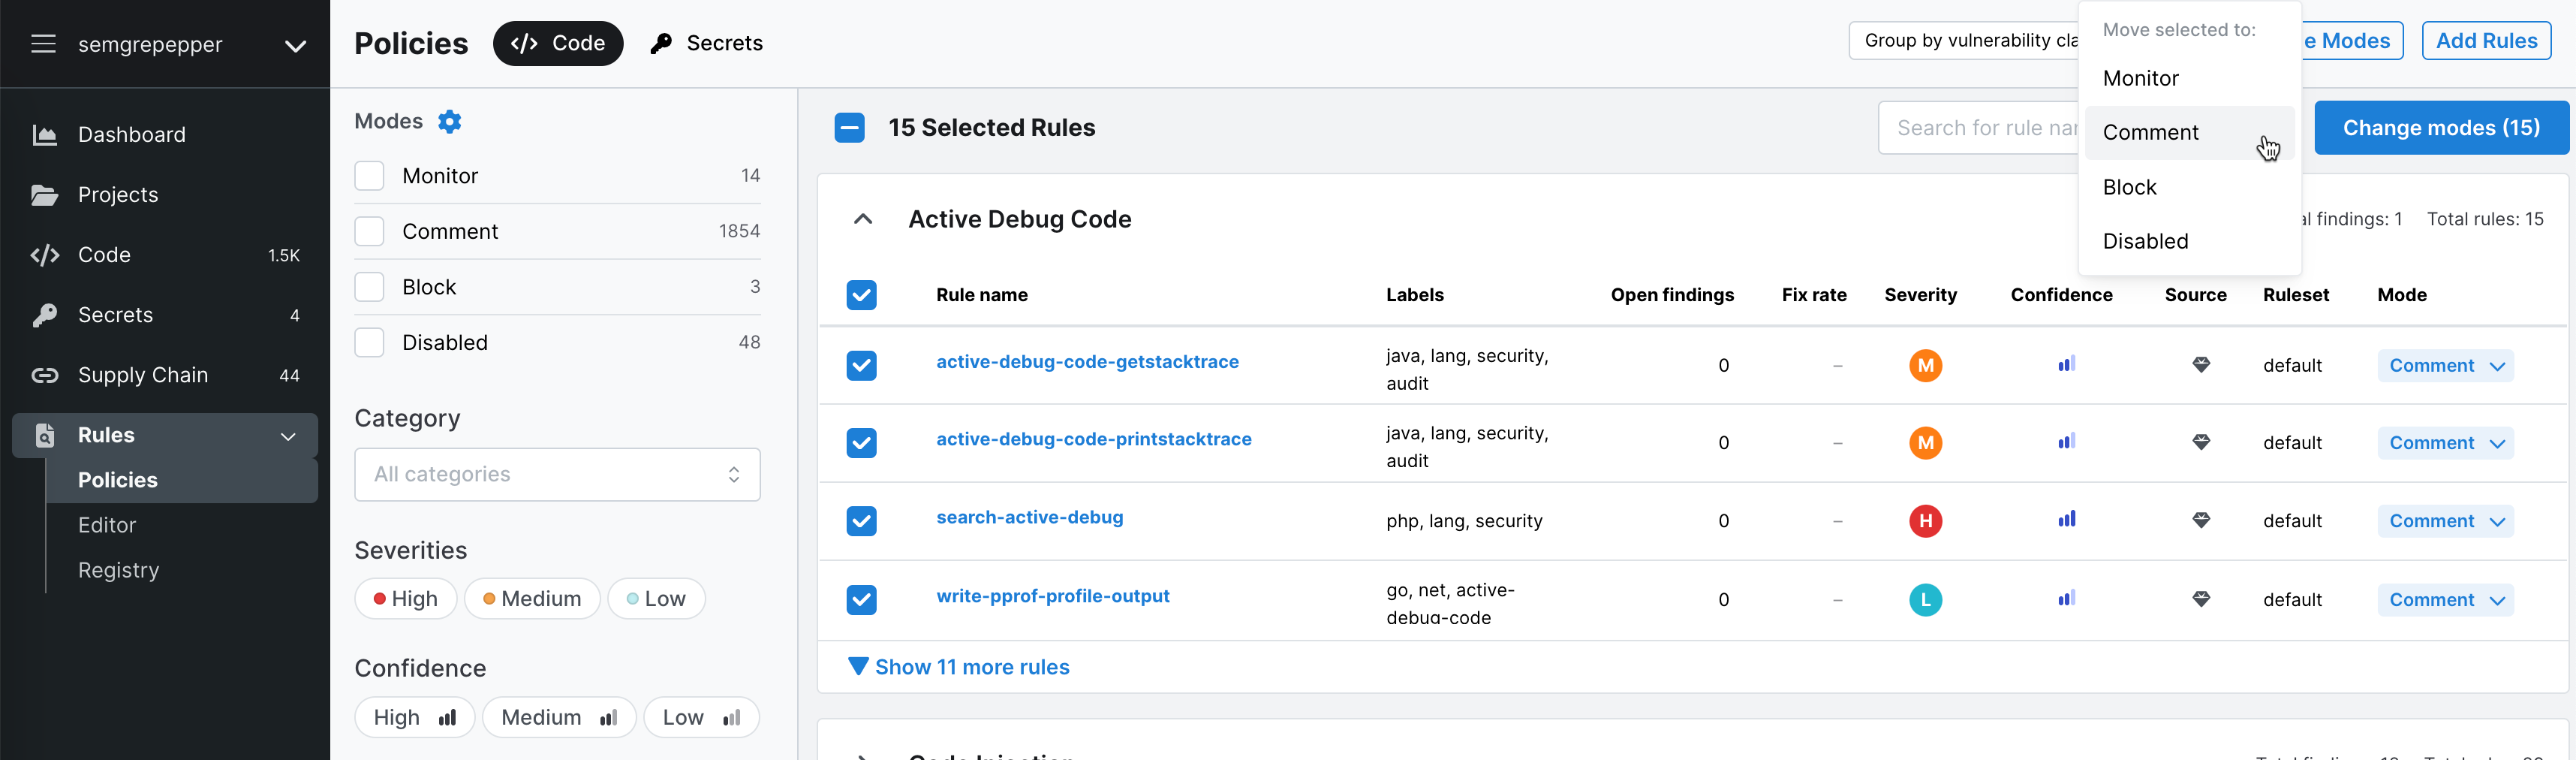Open the Modes settings gear
The image size is (2576, 760).
point(451,121)
